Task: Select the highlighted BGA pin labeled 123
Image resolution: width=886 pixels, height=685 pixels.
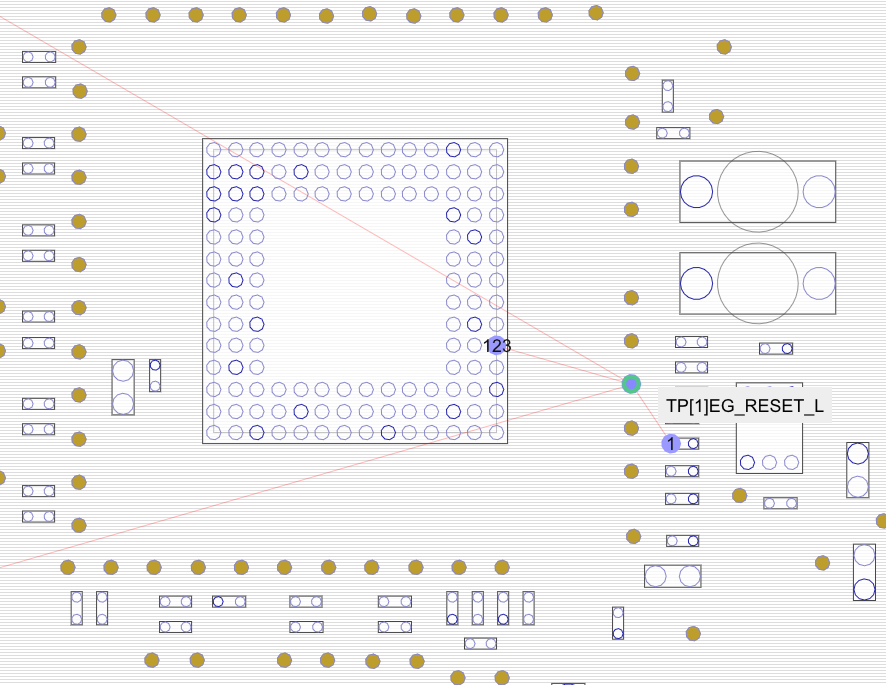Action: [x=496, y=346]
